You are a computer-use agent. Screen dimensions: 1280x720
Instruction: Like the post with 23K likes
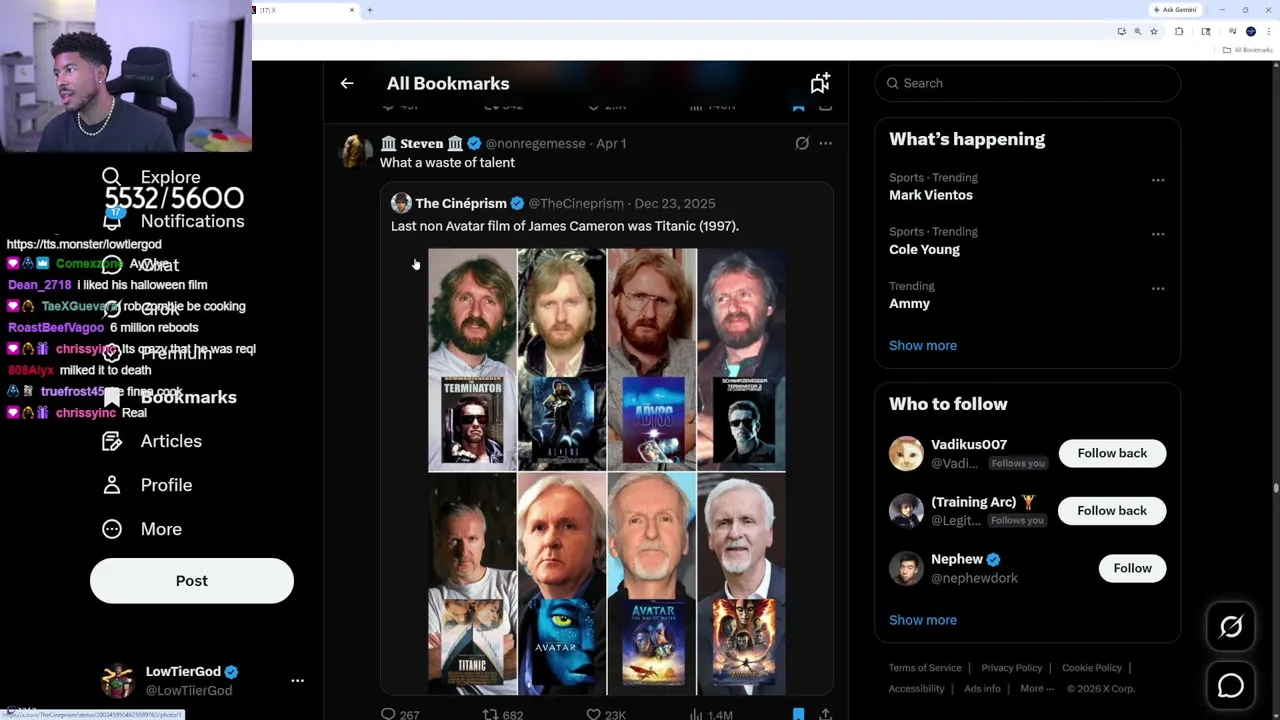point(593,714)
